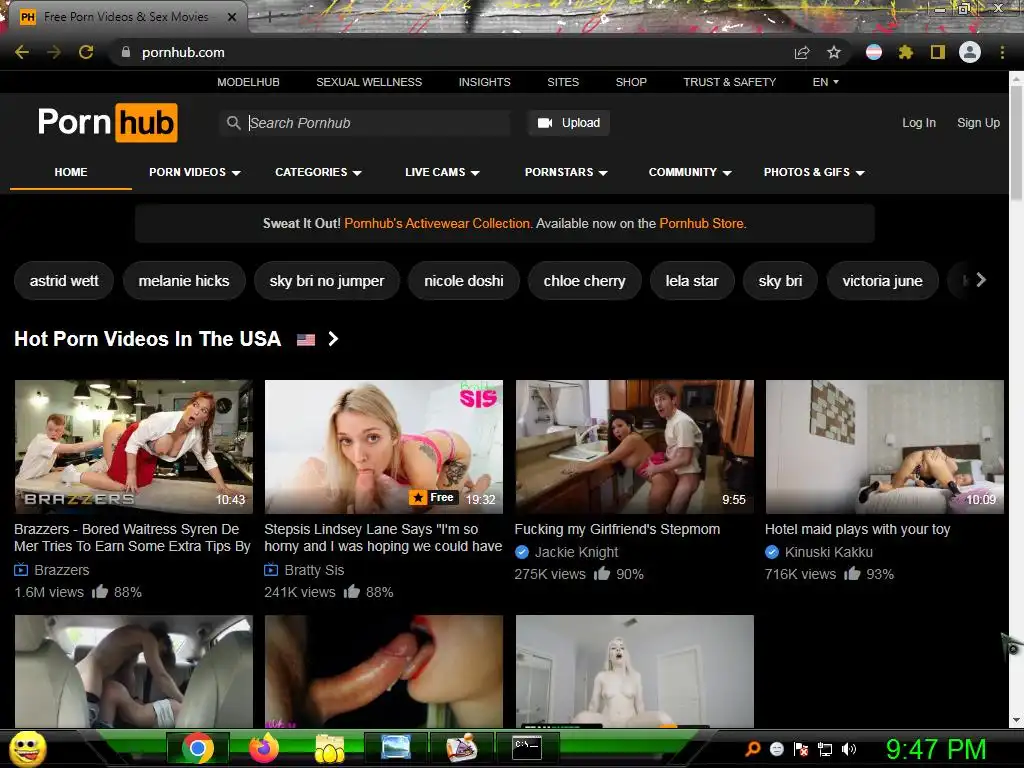Select the 'victoria june' search chip
Viewport: 1024px width, 768px height.
(x=882, y=281)
